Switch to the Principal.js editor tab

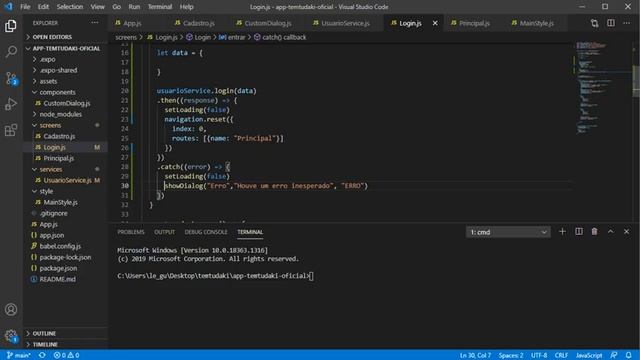474,23
